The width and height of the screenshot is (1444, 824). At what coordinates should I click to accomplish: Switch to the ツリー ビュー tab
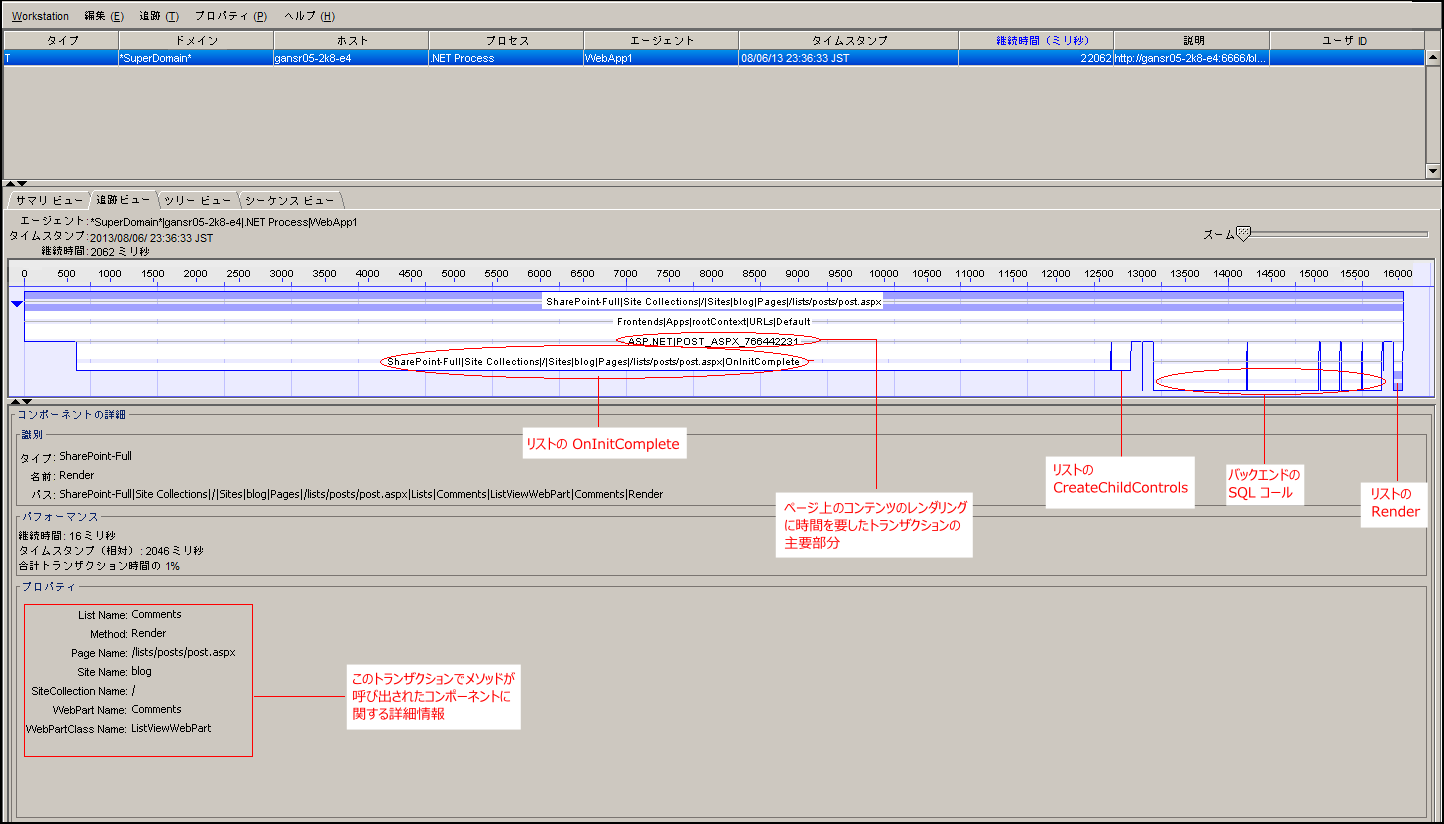[x=197, y=201]
